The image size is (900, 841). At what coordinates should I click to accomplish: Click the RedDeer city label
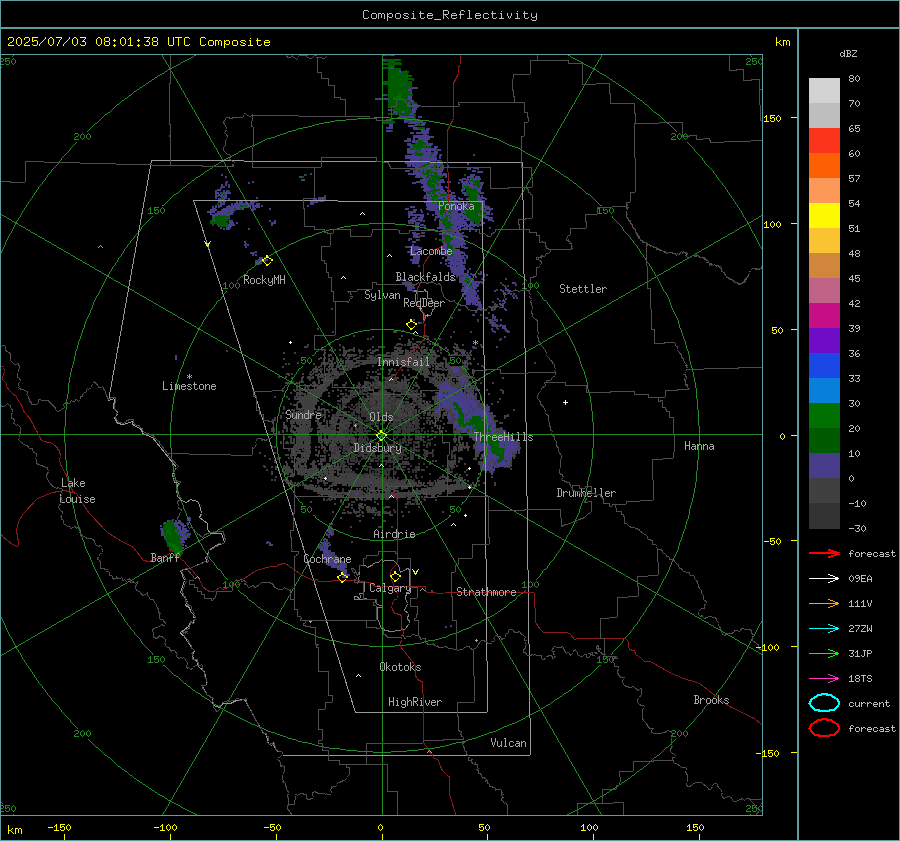click(x=424, y=303)
